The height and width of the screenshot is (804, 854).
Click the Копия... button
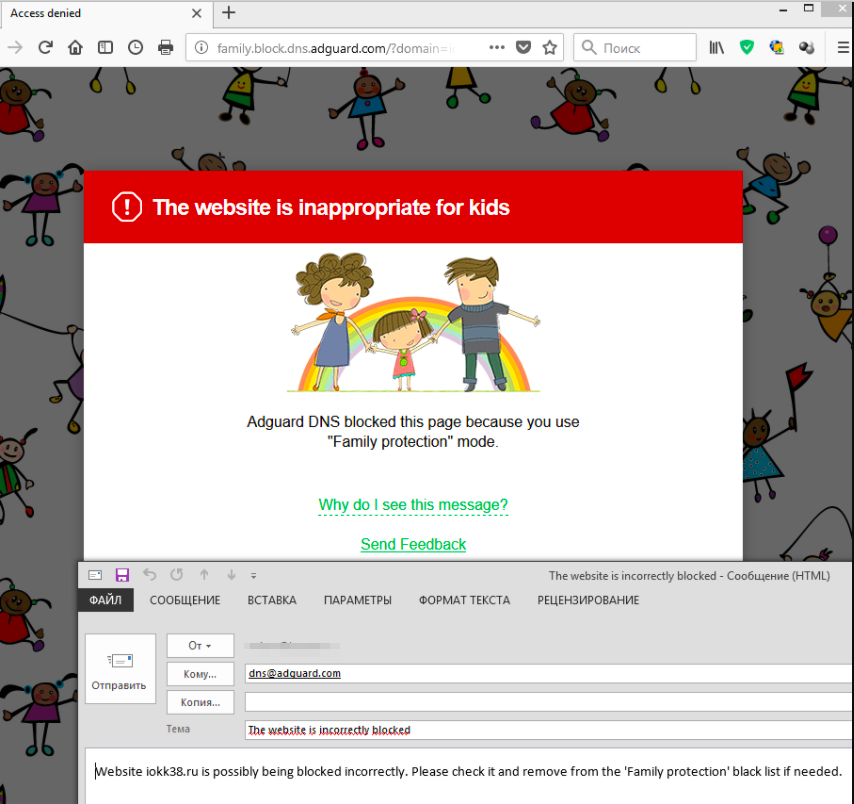point(200,702)
